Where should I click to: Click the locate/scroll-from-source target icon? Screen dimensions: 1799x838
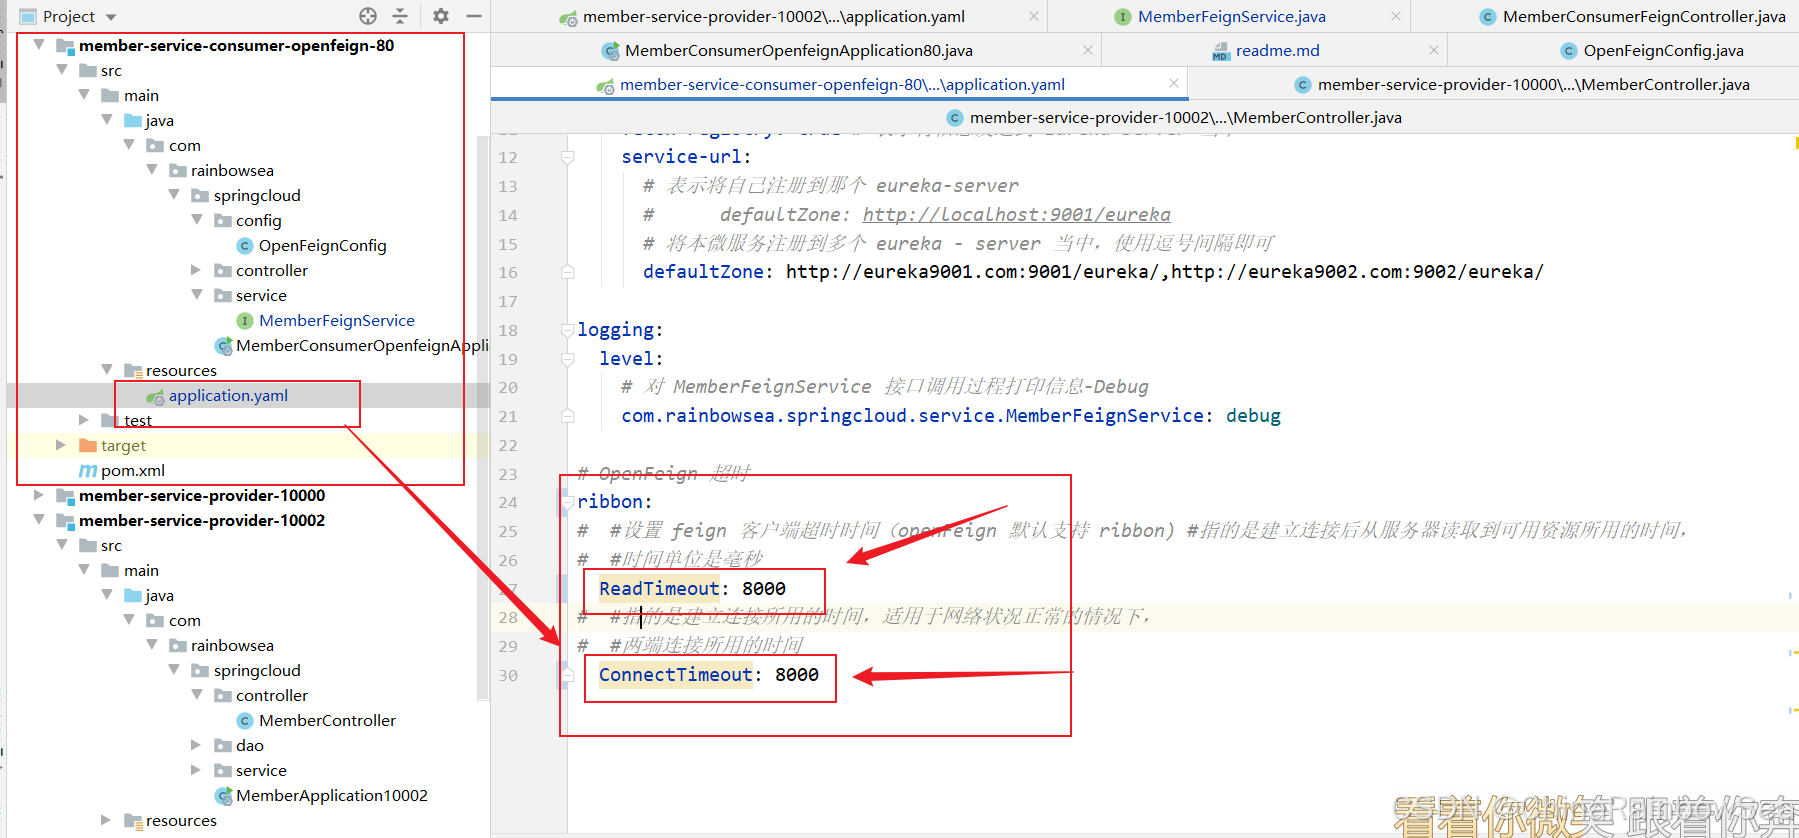pyautogui.click(x=368, y=16)
